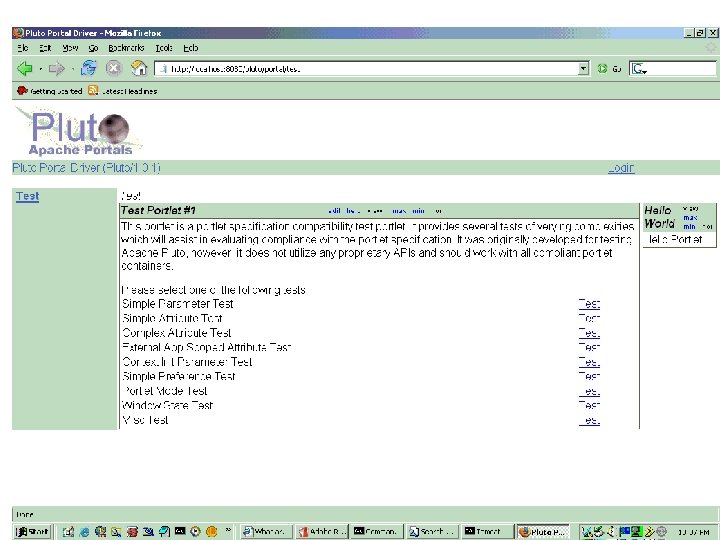Viewport: 720px width, 540px height.
Task: Maximize the Hello World portlet via max
Action: tap(690, 218)
